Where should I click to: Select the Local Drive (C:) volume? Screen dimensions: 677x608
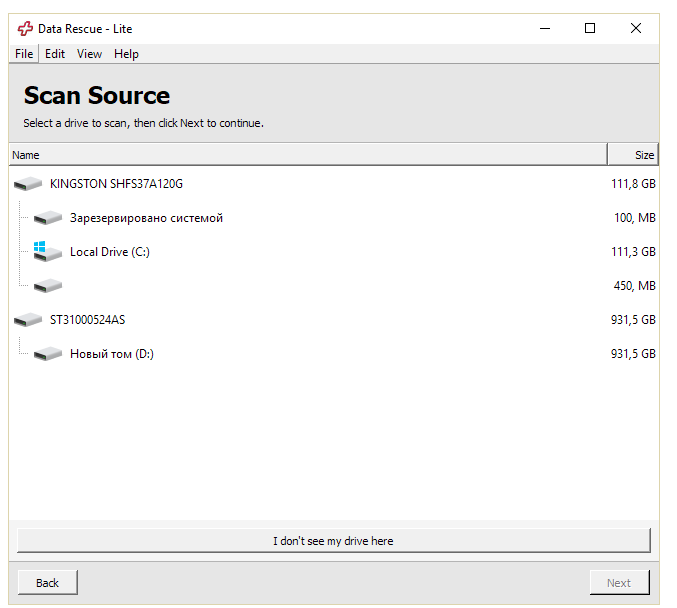[334, 252]
